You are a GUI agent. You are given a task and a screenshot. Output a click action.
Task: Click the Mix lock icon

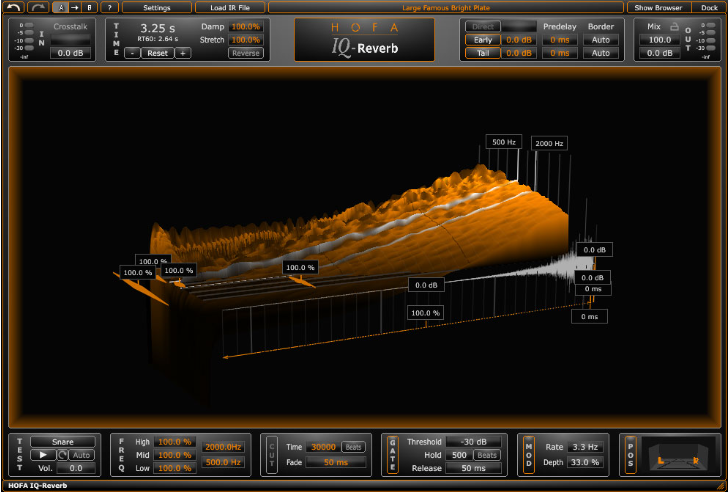click(675, 25)
